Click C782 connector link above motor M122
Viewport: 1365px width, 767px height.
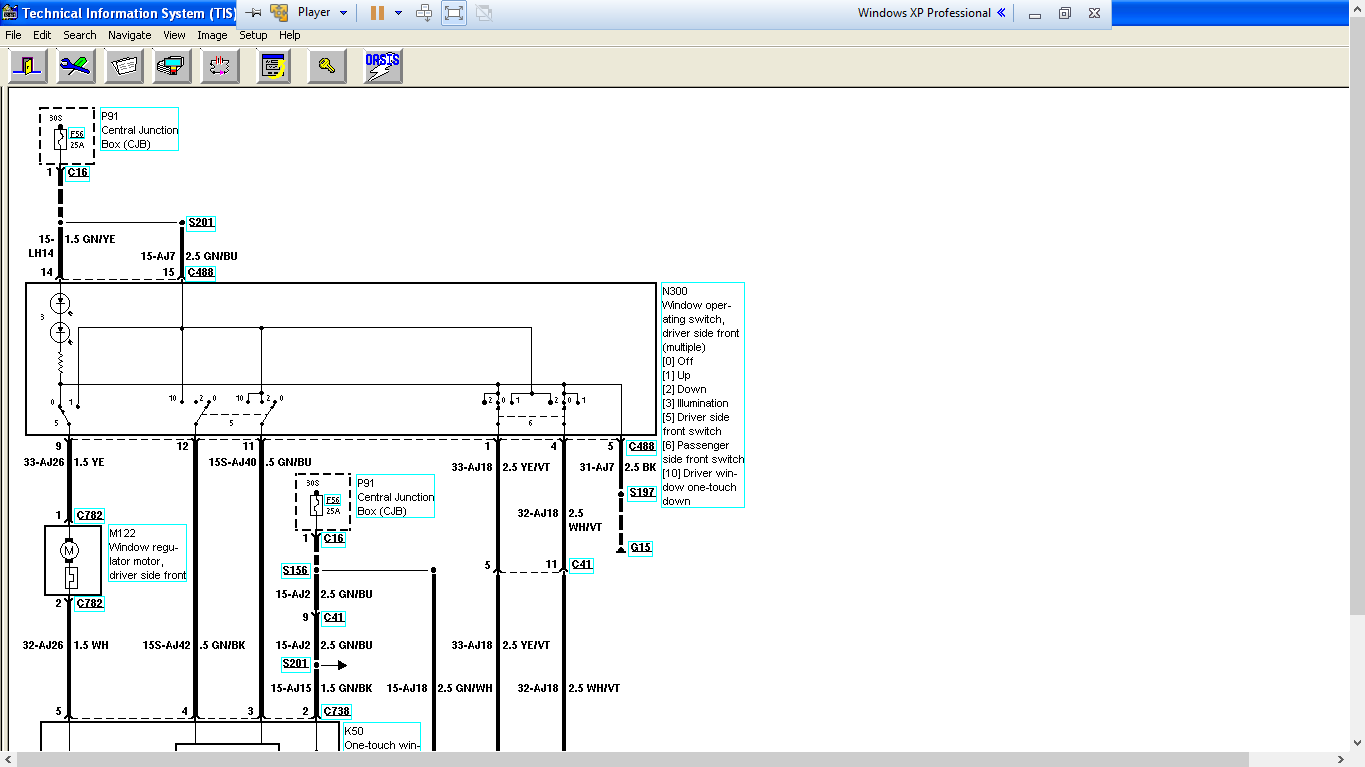coord(89,515)
